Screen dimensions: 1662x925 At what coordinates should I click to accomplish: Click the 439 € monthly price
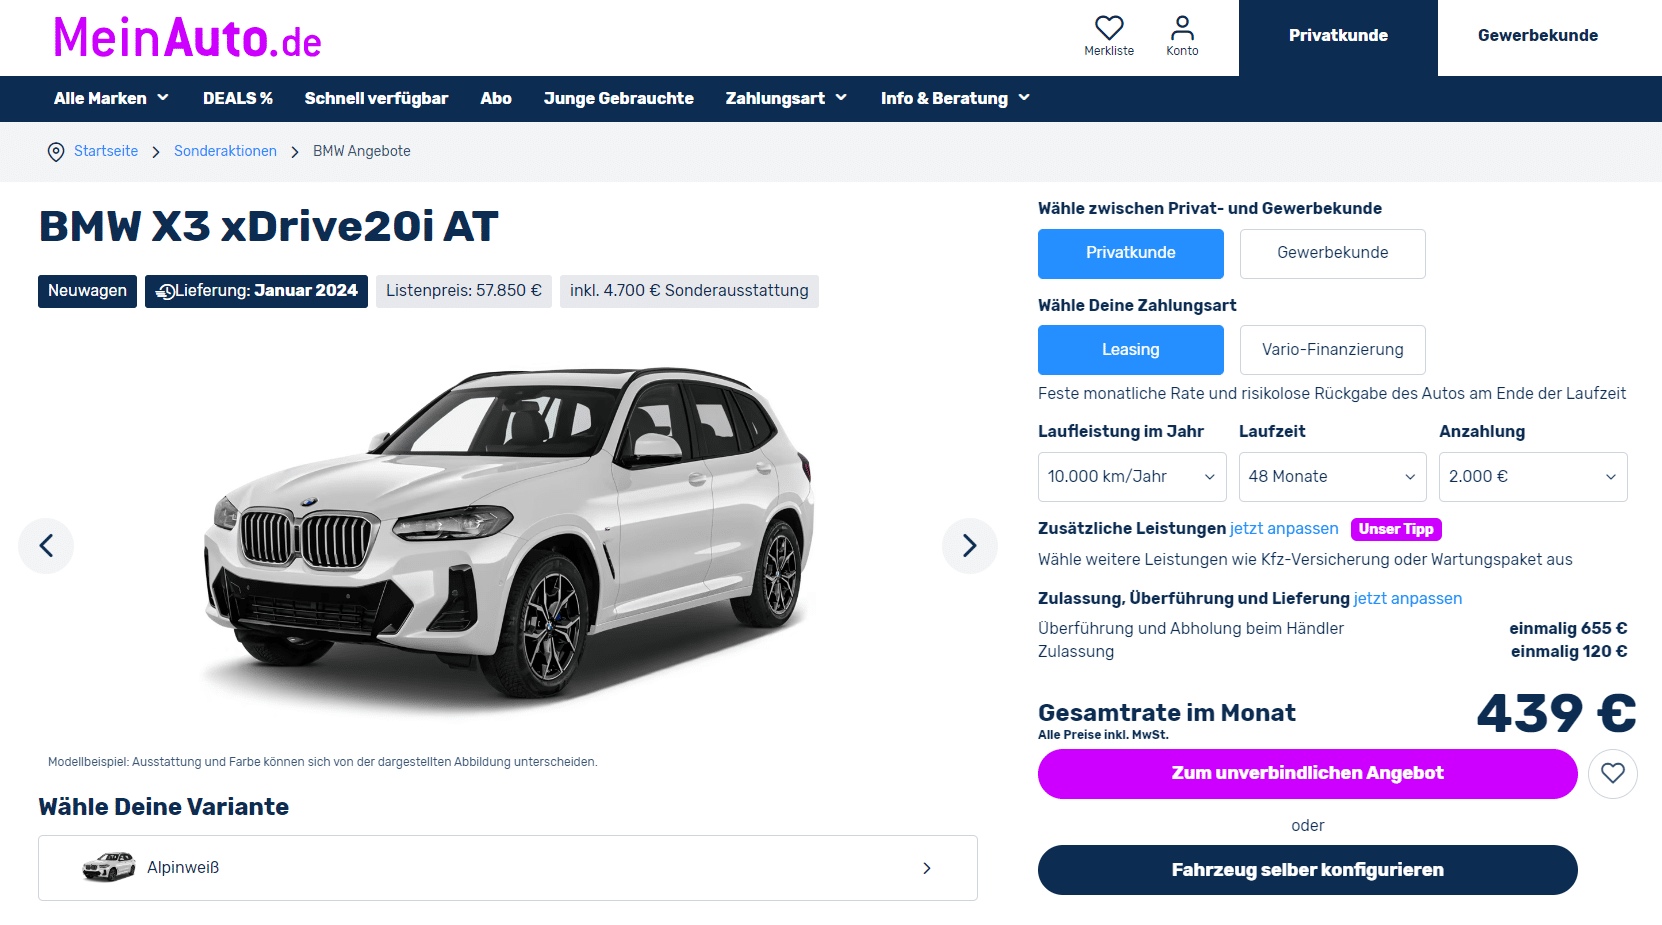(x=1557, y=714)
